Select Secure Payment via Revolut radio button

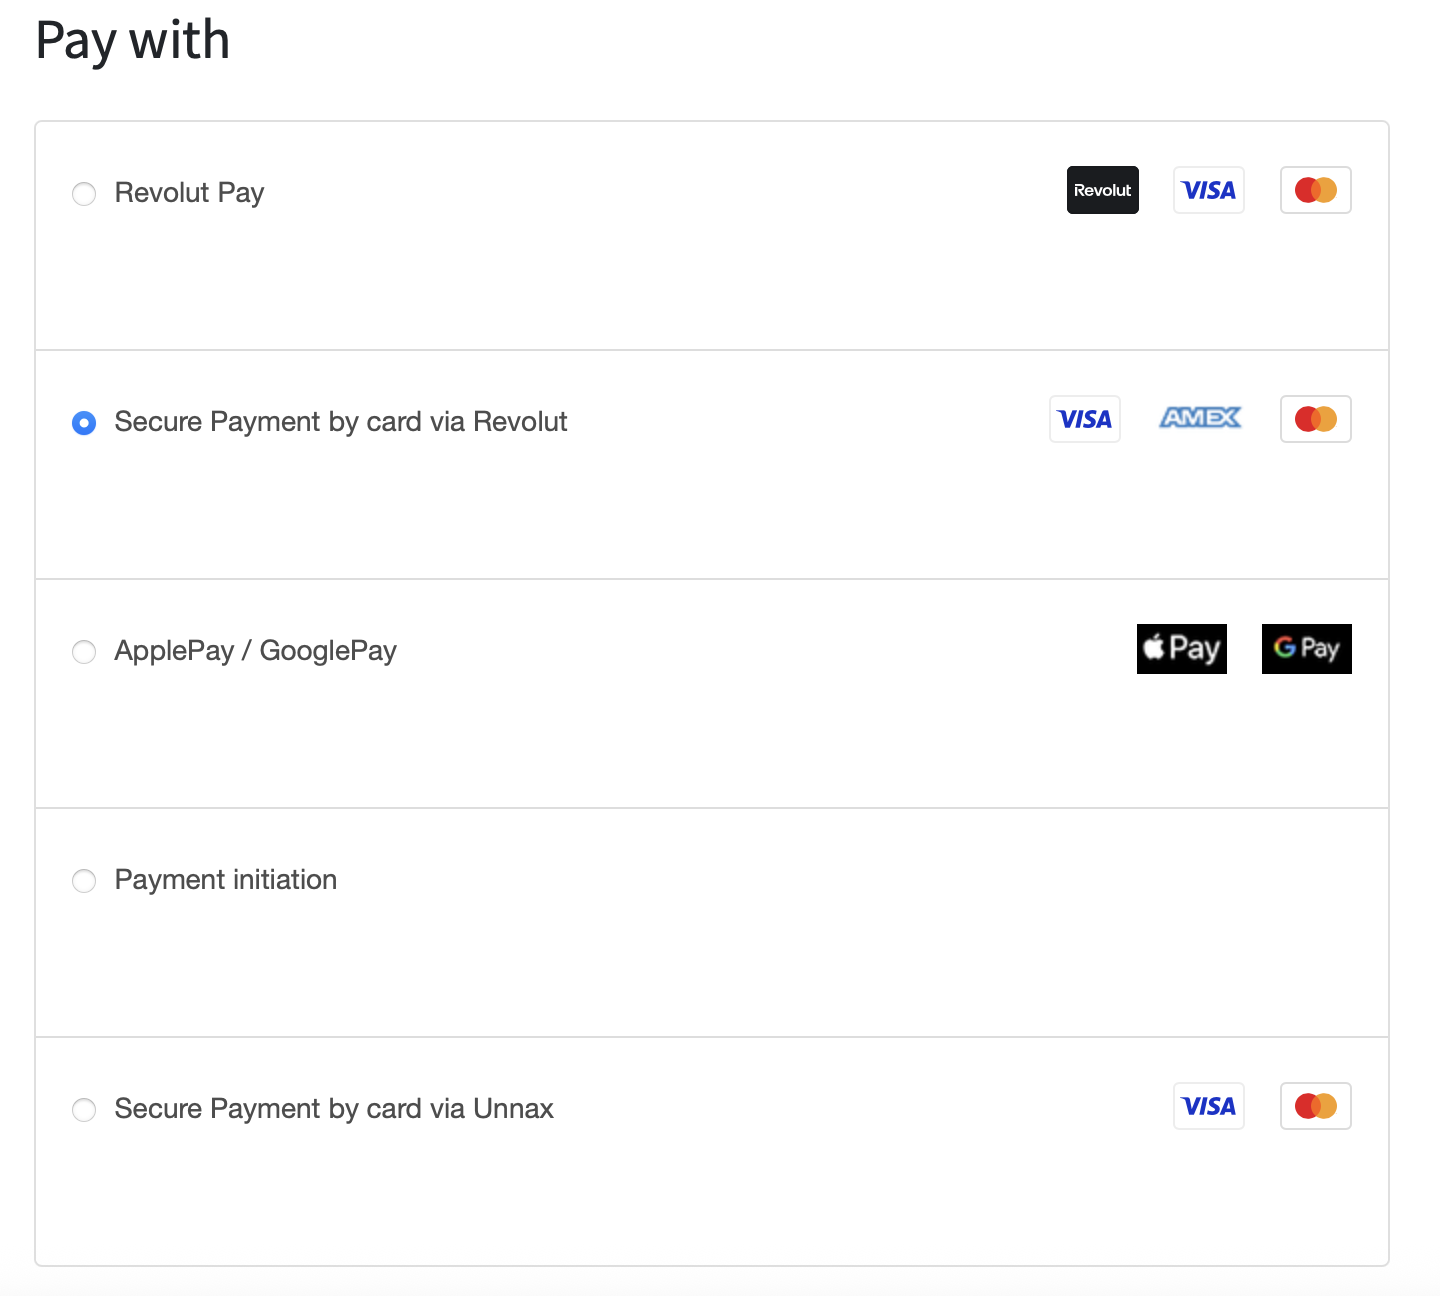[84, 423]
